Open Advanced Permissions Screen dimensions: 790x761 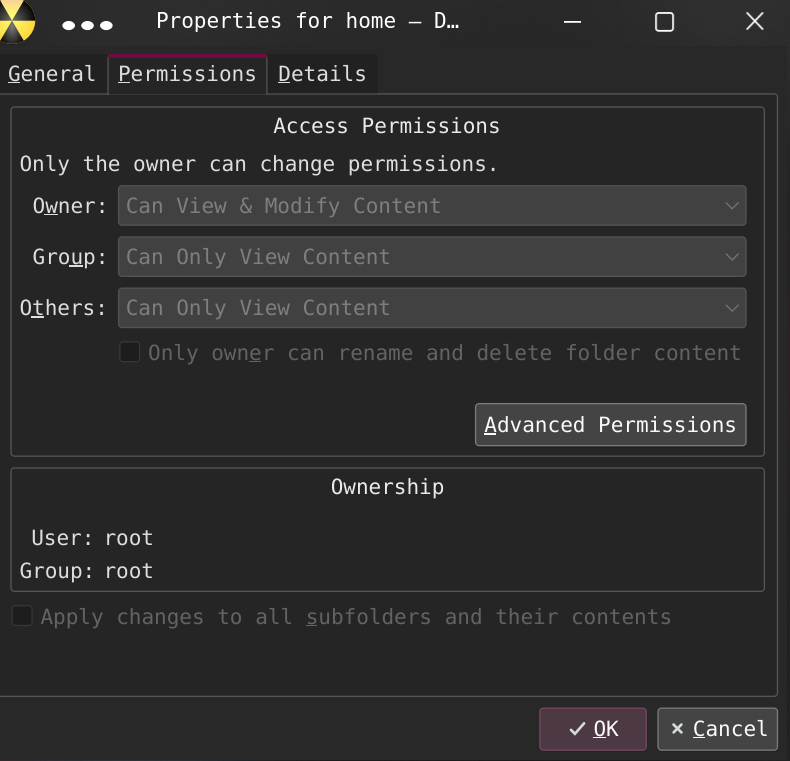coord(610,424)
